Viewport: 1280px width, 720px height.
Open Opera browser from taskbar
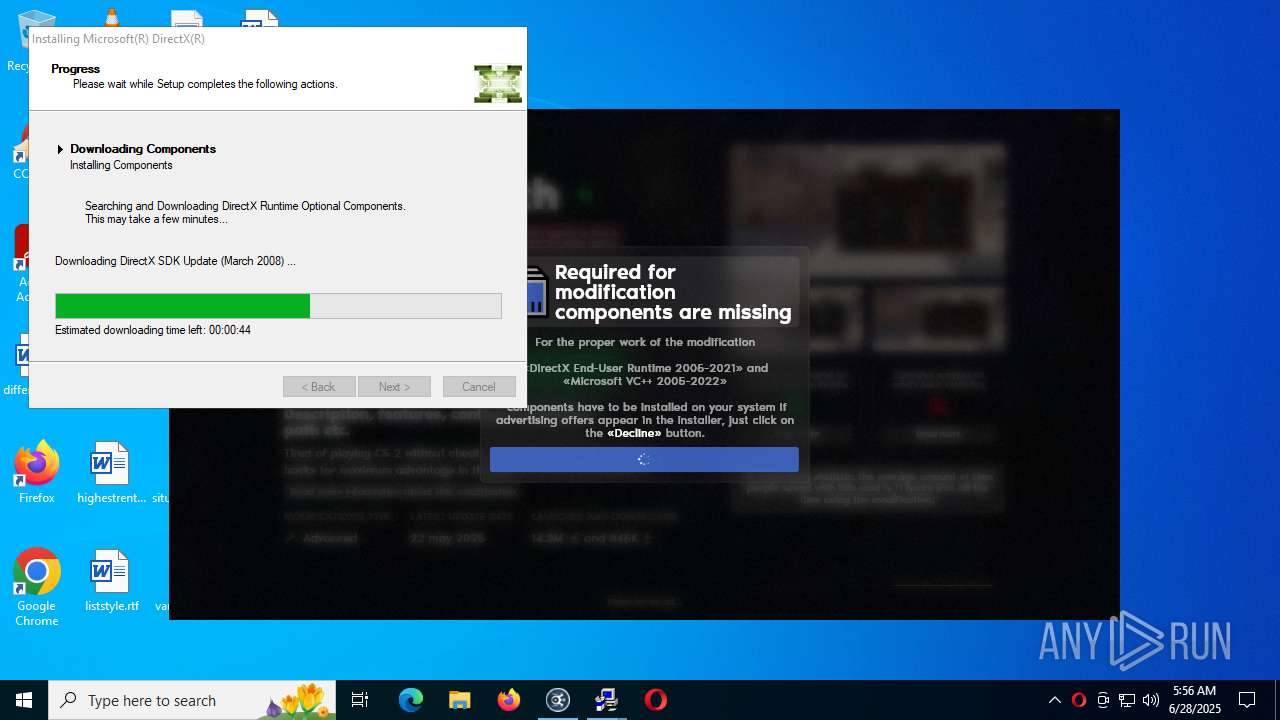coord(656,700)
